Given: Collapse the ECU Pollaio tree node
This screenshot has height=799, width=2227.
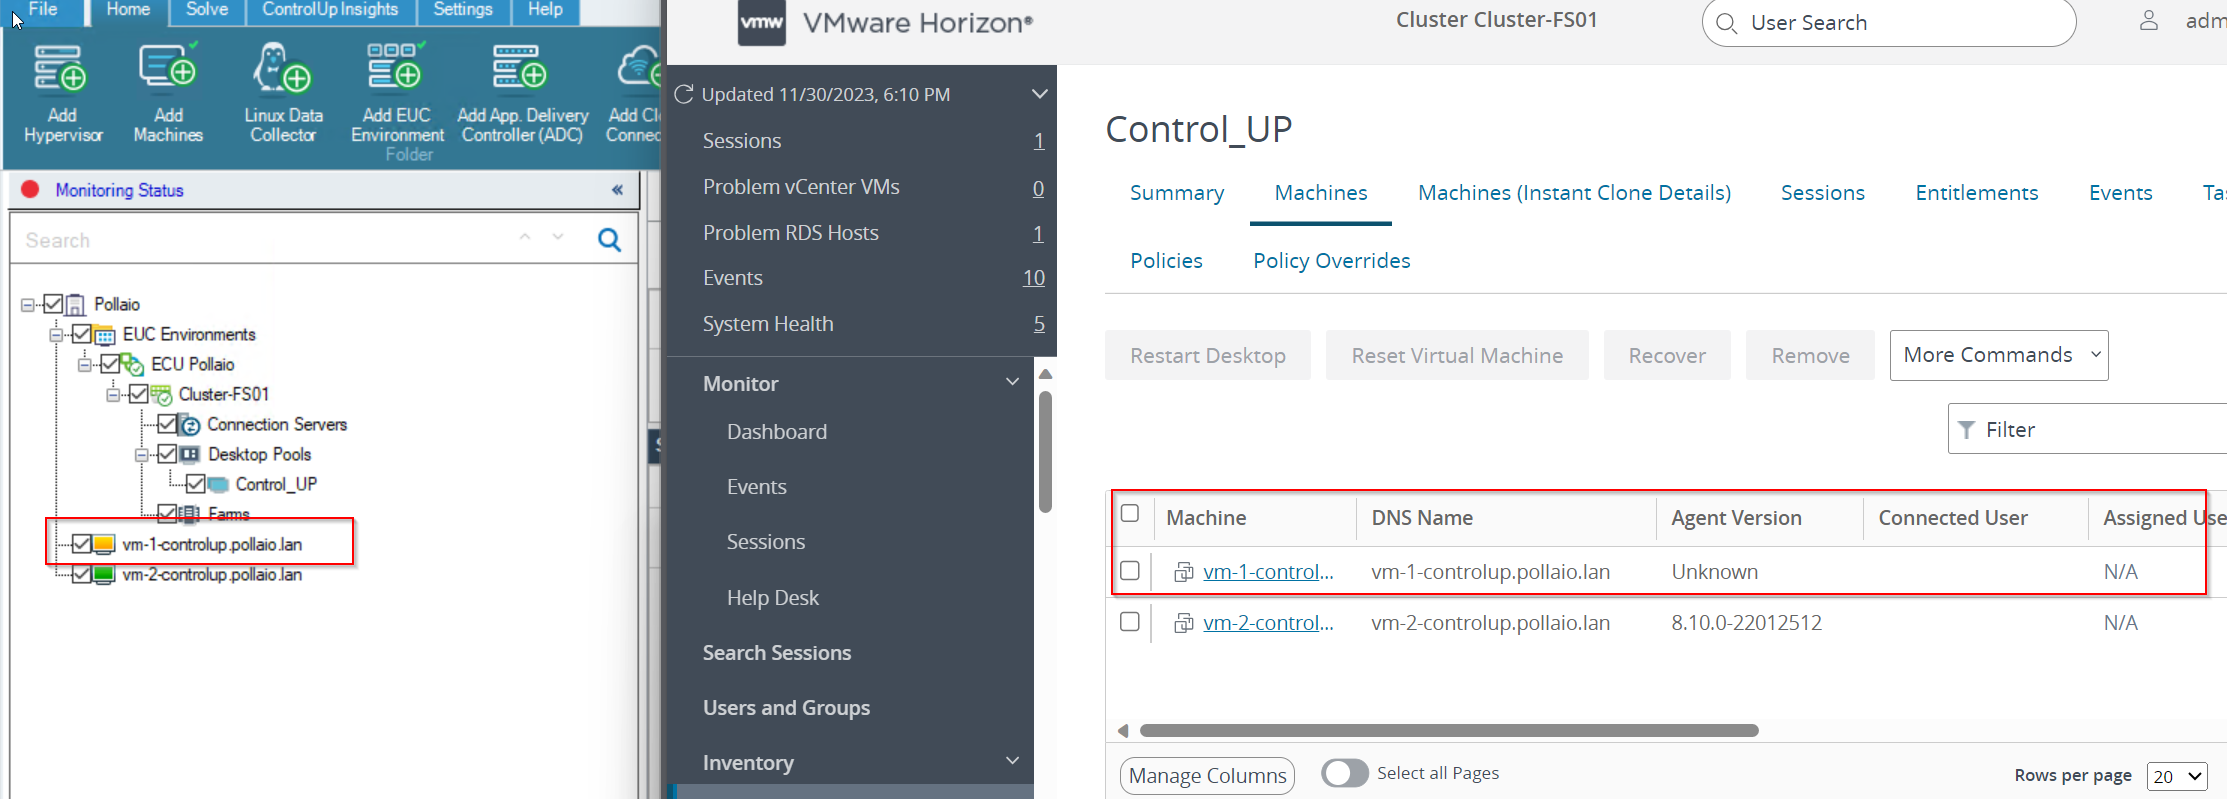Looking at the screenshot, I should click(85, 364).
